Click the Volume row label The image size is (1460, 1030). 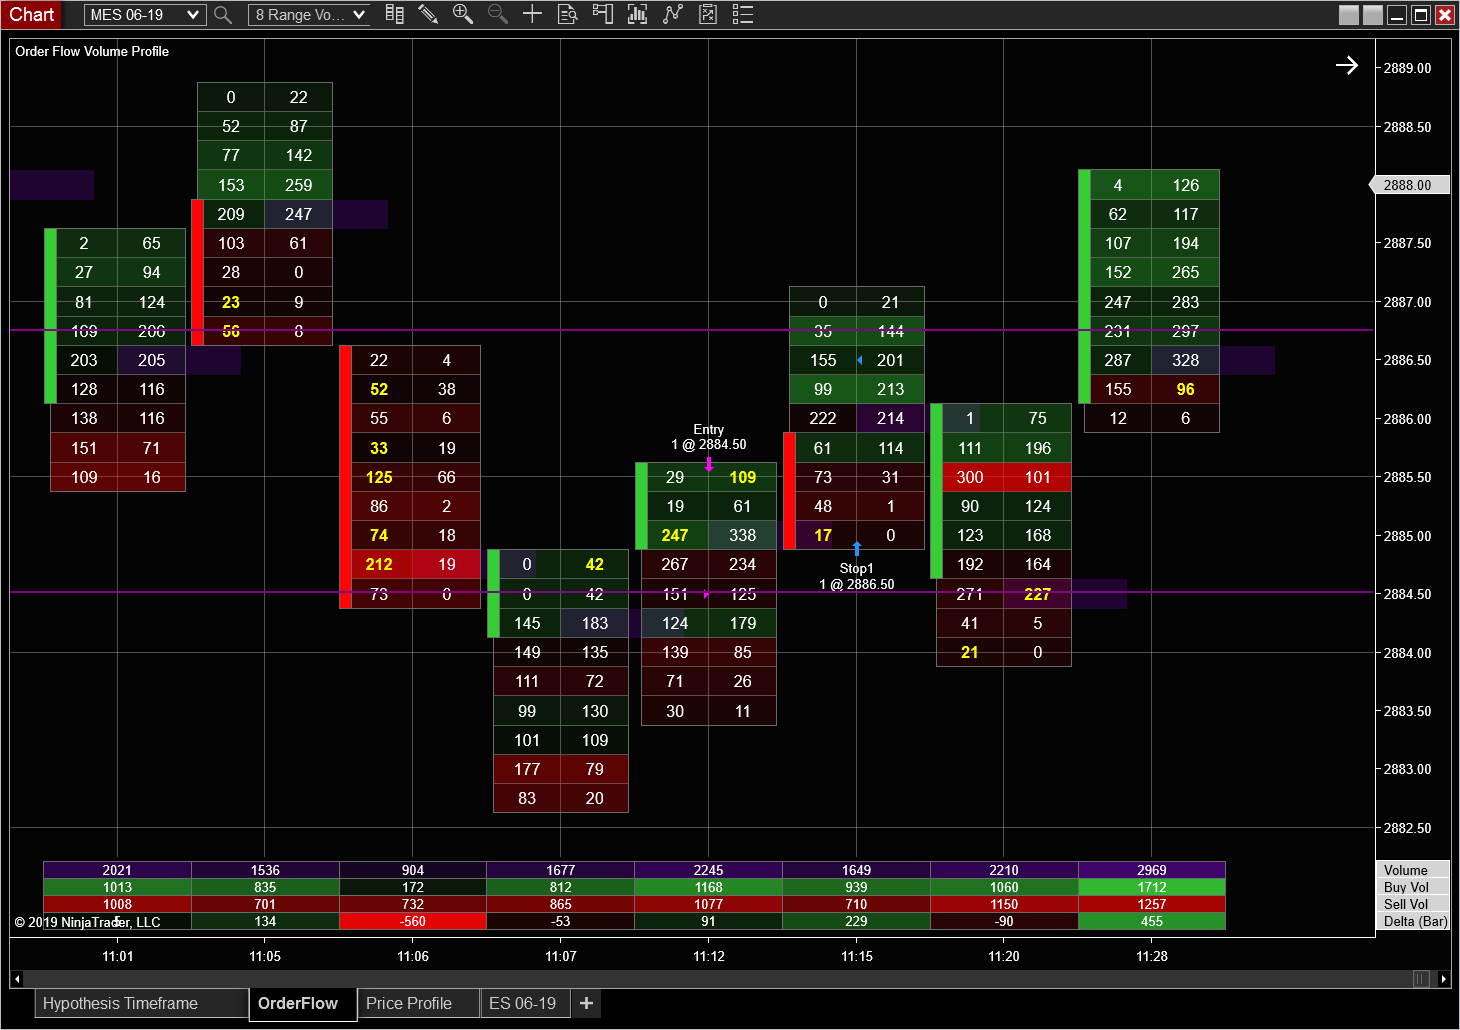tap(1413, 870)
